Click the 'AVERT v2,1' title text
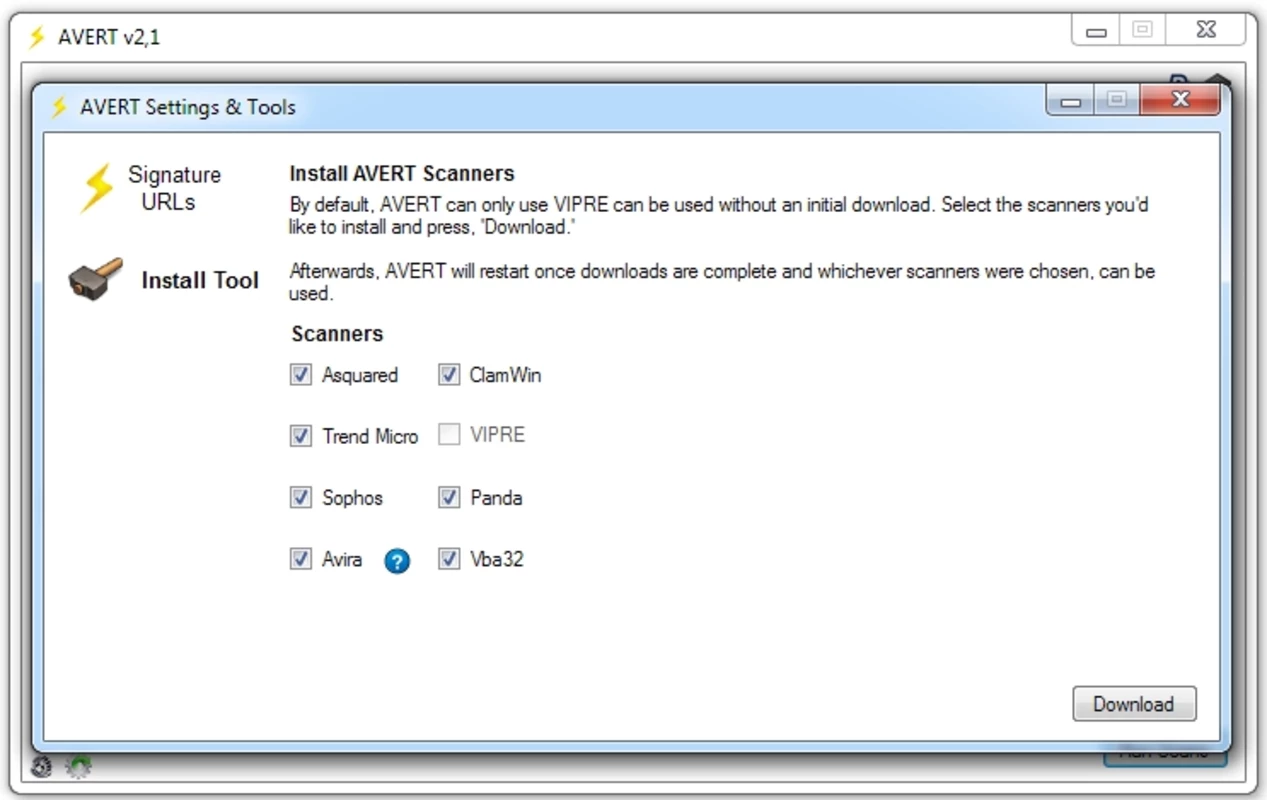 pos(109,38)
